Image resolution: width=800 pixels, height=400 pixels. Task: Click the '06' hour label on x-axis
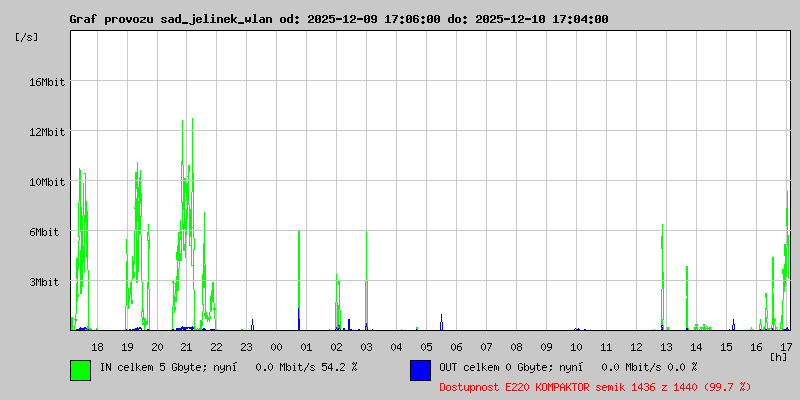[x=456, y=347]
